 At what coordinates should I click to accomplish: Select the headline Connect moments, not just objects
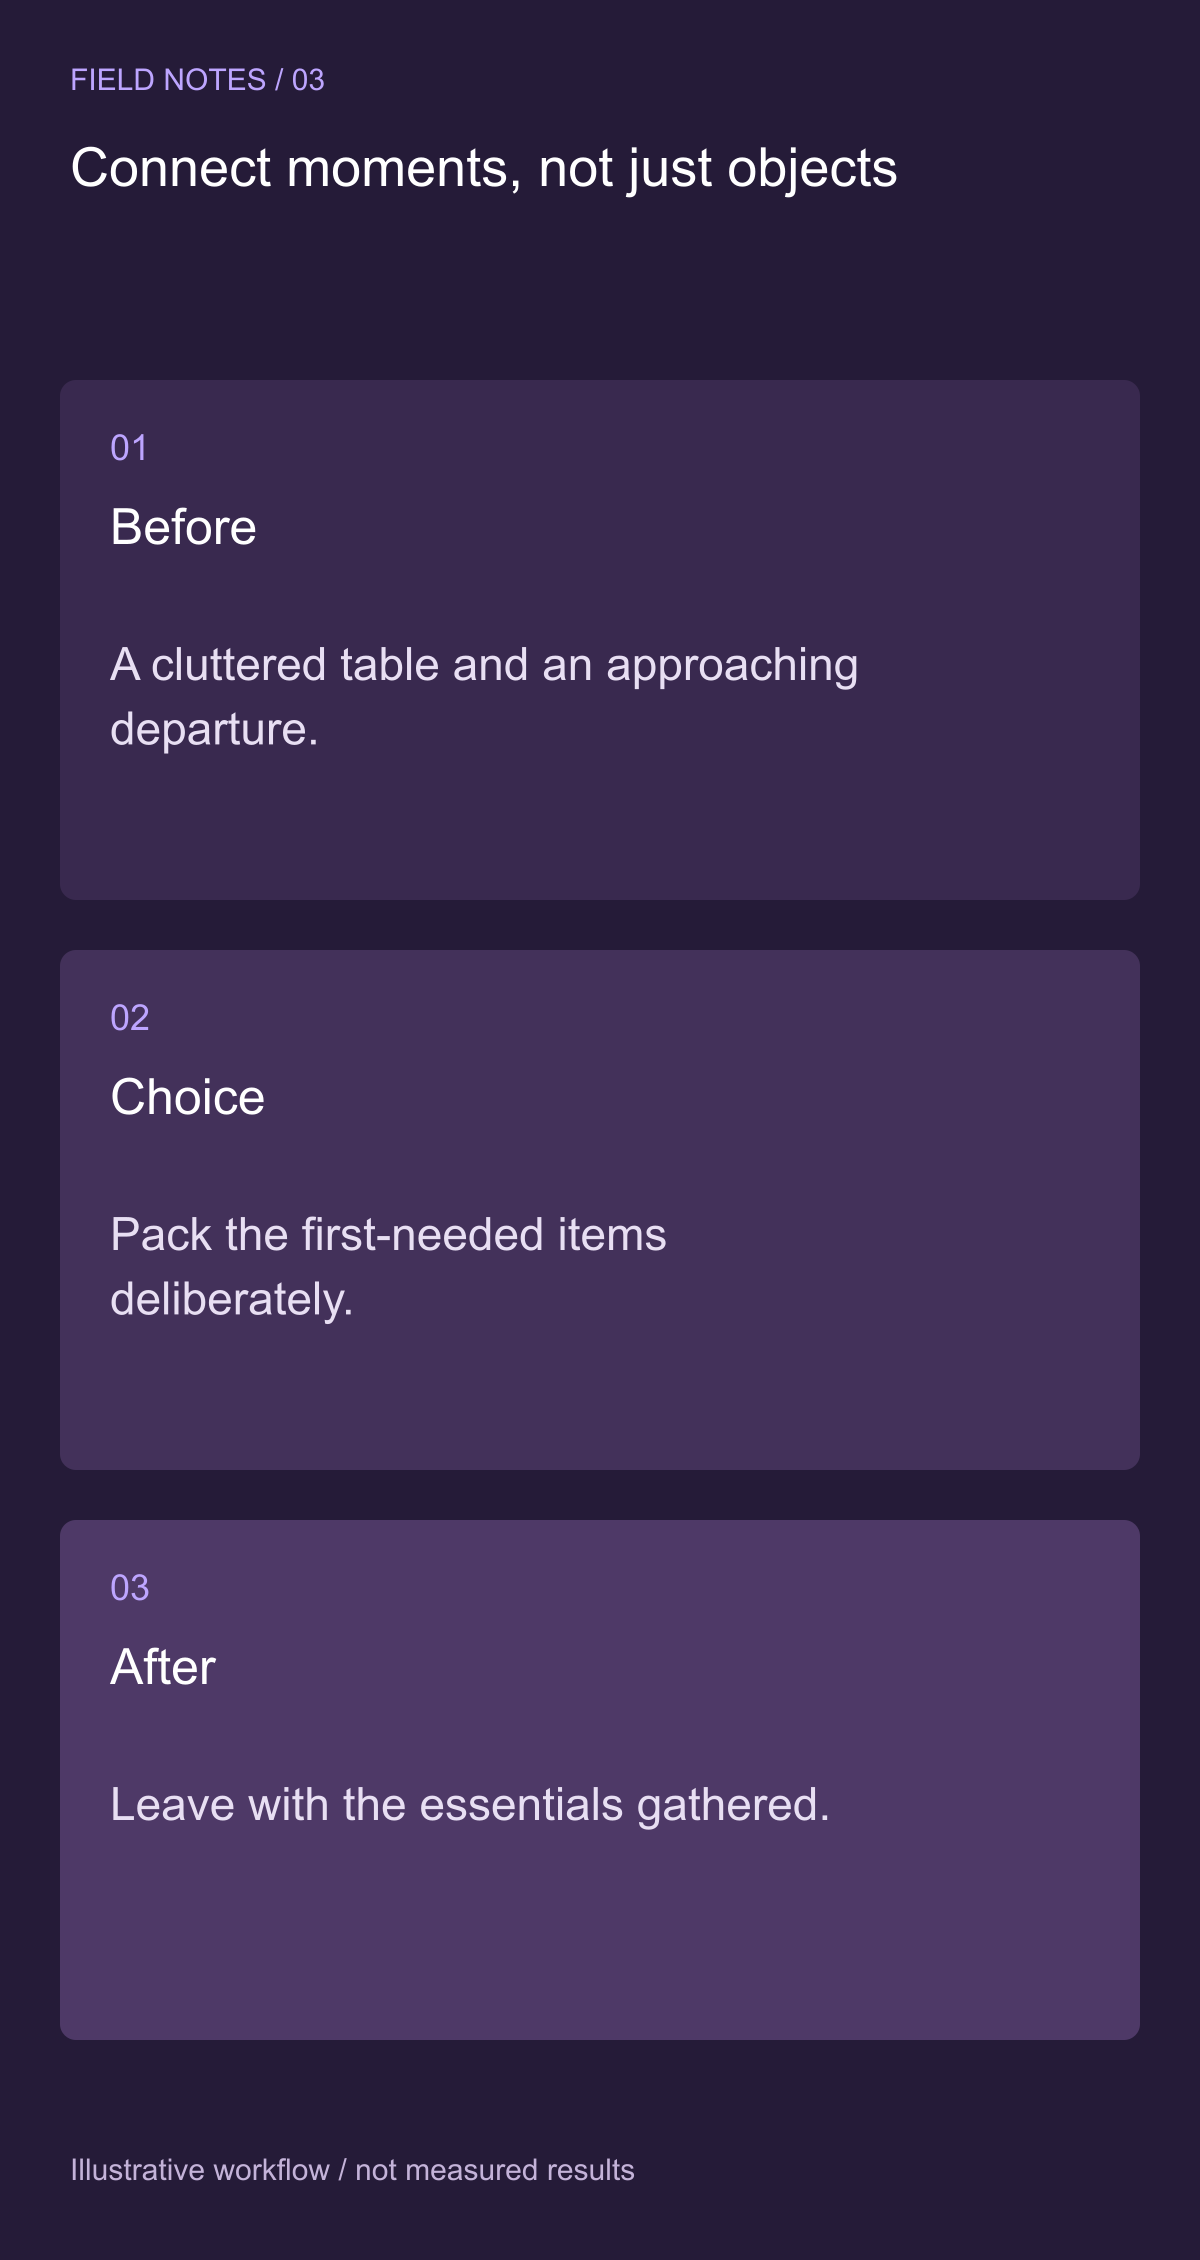tap(484, 168)
